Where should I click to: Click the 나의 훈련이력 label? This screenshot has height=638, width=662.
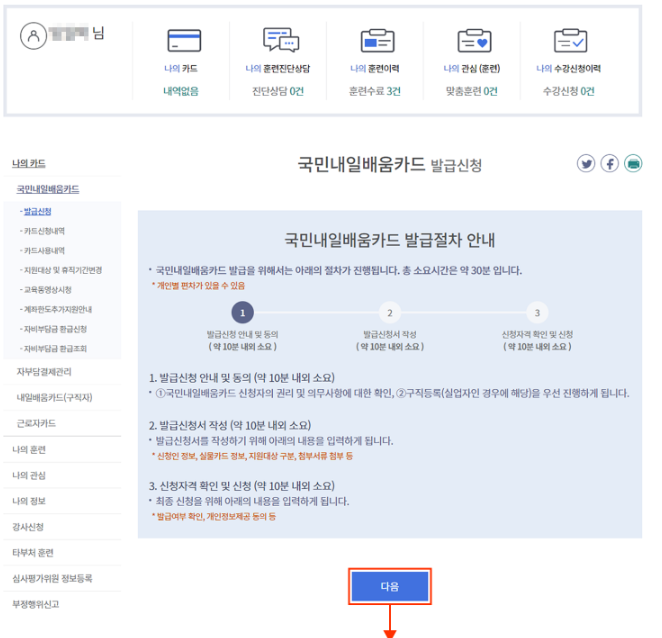click(x=374, y=68)
